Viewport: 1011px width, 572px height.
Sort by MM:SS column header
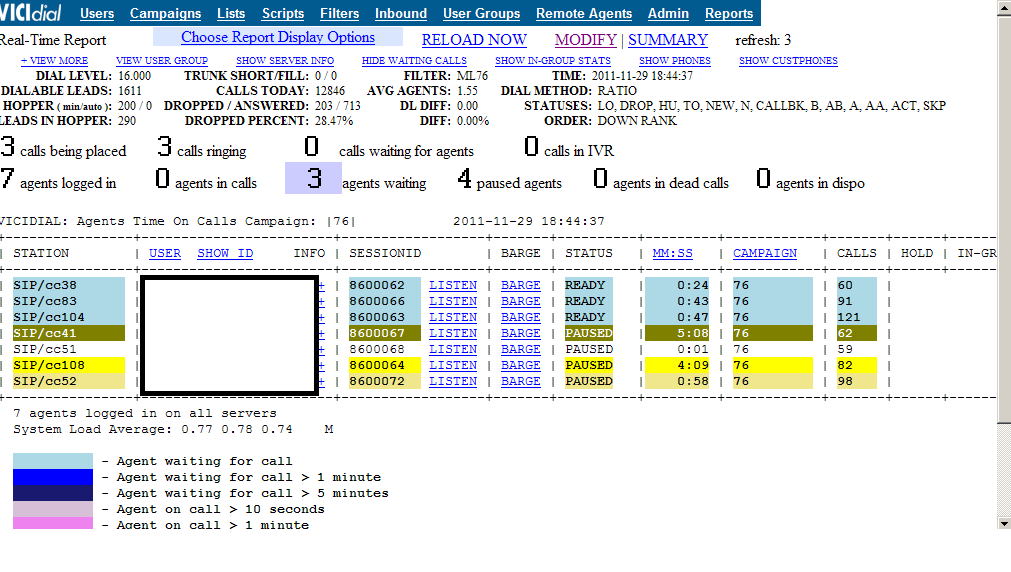672,253
